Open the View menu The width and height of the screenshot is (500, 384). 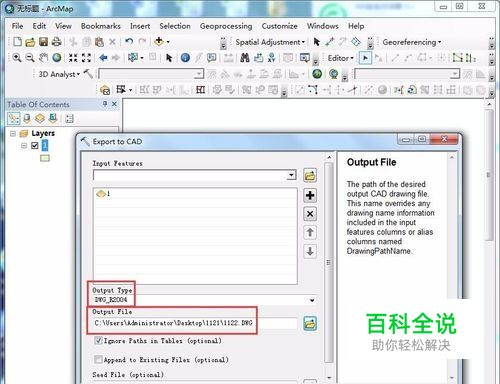[x=63, y=26]
